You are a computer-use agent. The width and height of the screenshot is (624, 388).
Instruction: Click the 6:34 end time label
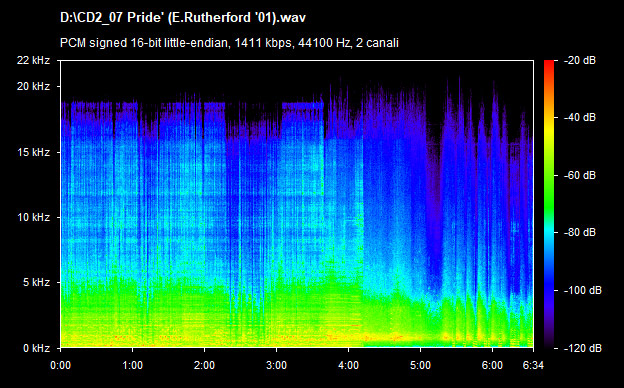click(x=533, y=365)
